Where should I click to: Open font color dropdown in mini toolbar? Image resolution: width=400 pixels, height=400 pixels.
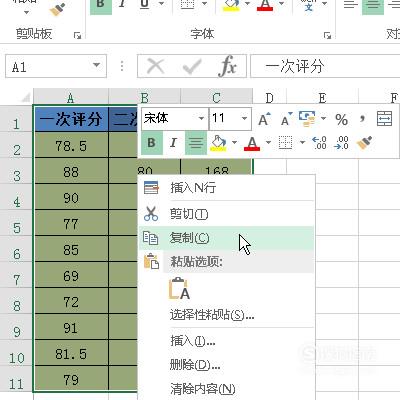pyautogui.click(x=268, y=143)
